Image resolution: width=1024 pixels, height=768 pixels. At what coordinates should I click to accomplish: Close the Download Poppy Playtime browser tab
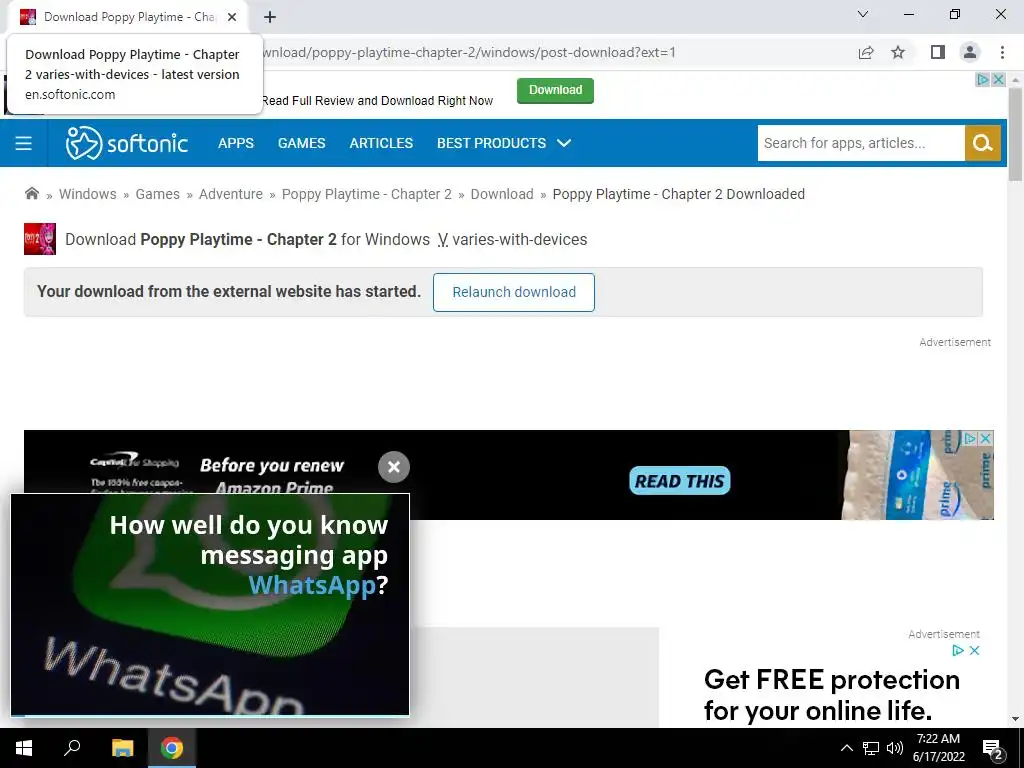232,17
